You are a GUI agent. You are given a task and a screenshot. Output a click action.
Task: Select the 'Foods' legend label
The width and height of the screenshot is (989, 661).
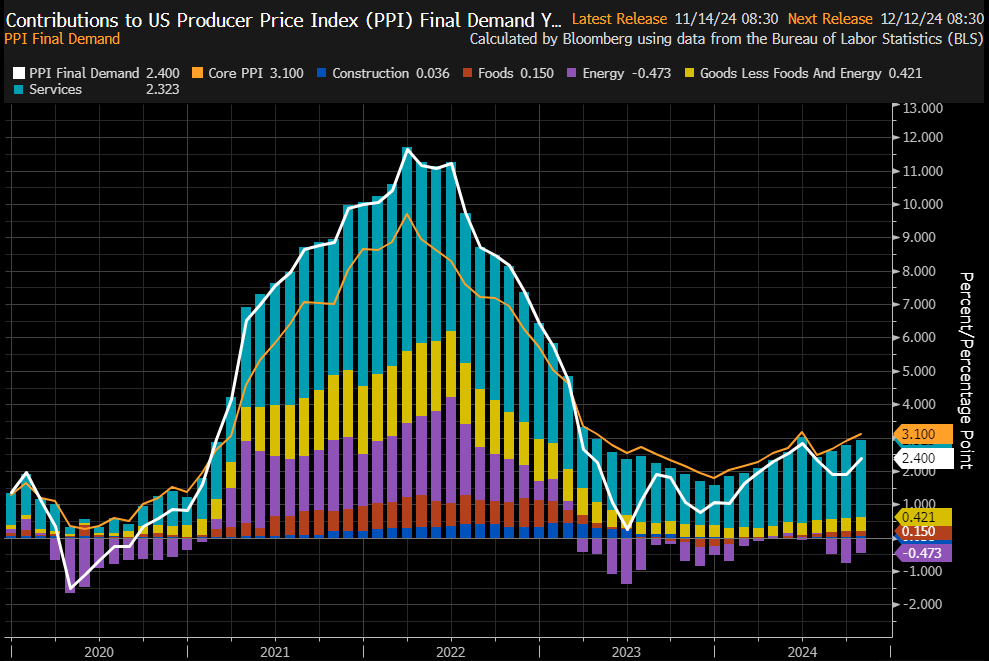click(496, 73)
